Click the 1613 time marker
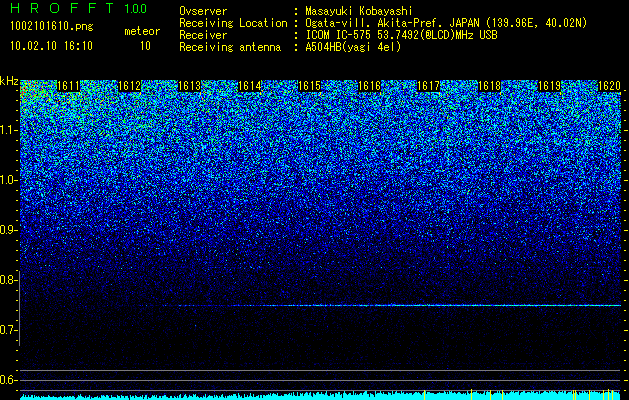Viewport: 629px width, 400px height. pyautogui.click(x=189, y=86)
